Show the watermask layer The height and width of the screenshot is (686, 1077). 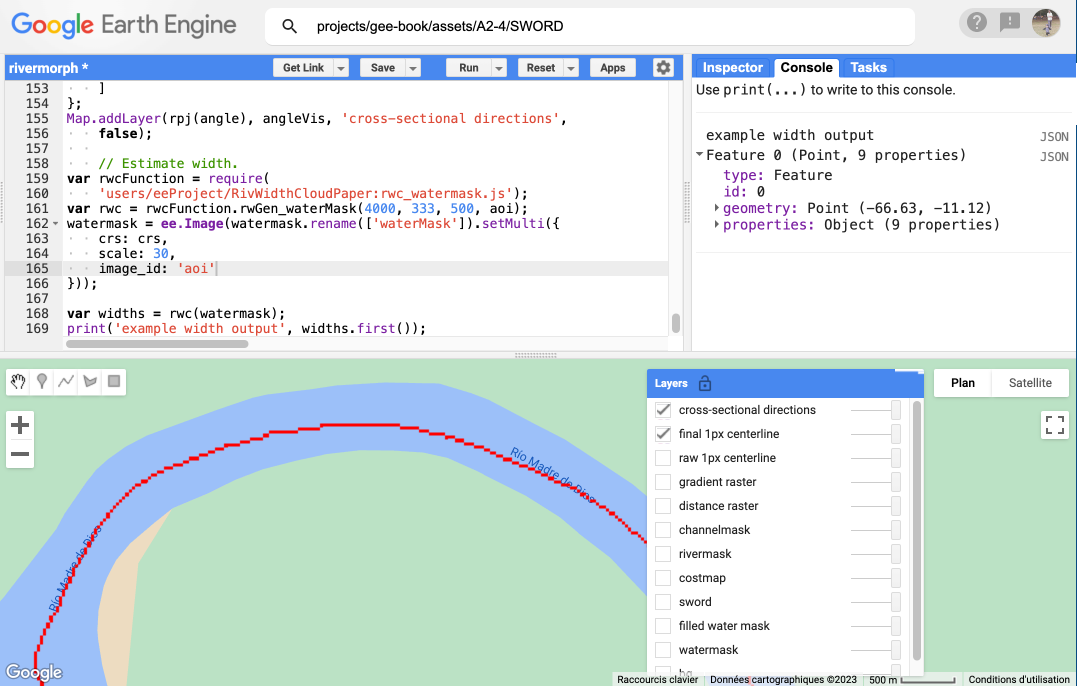click(x=663, y=650)
